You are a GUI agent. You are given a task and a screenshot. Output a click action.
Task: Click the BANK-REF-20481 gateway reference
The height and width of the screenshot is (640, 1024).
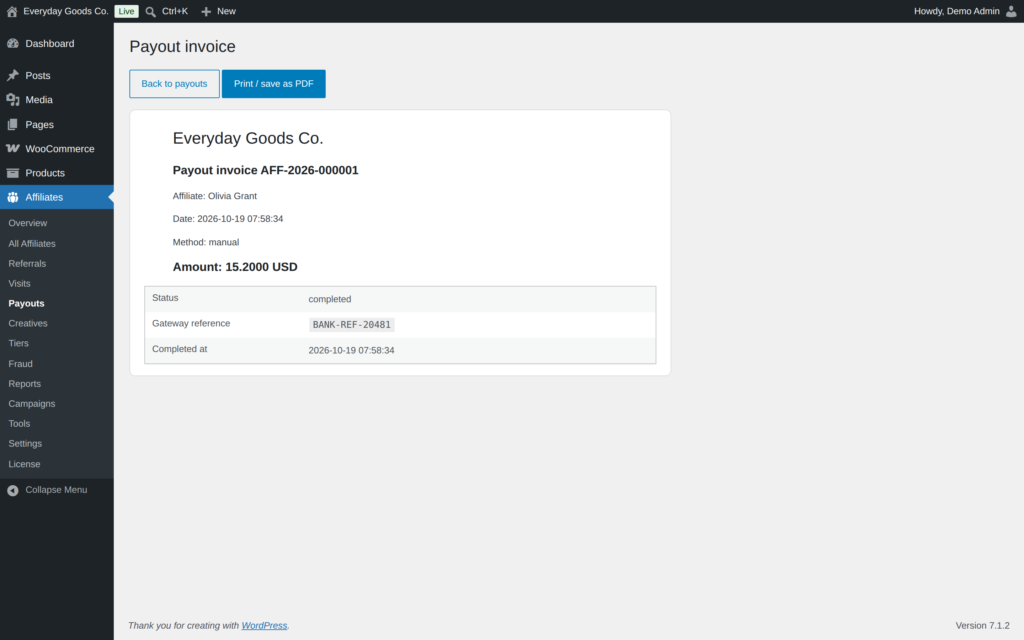(351, 325)
